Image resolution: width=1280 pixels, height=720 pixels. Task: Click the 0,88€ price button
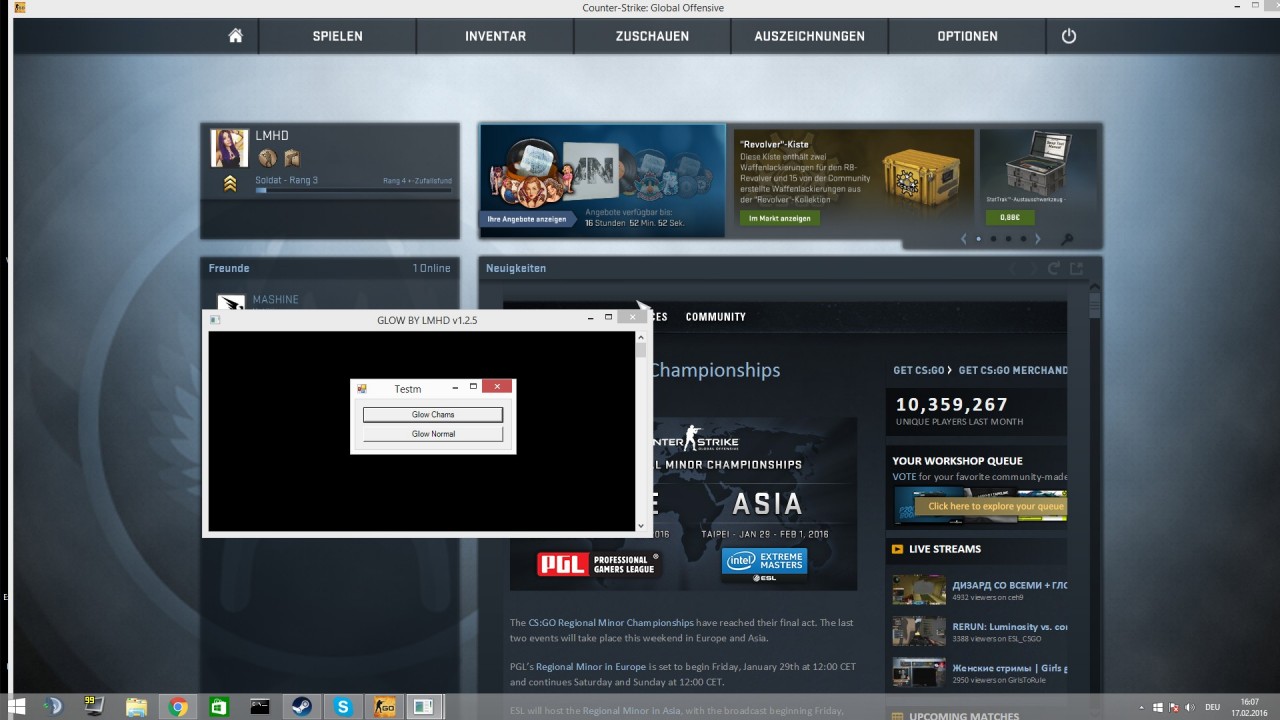tap(1010, 217)
